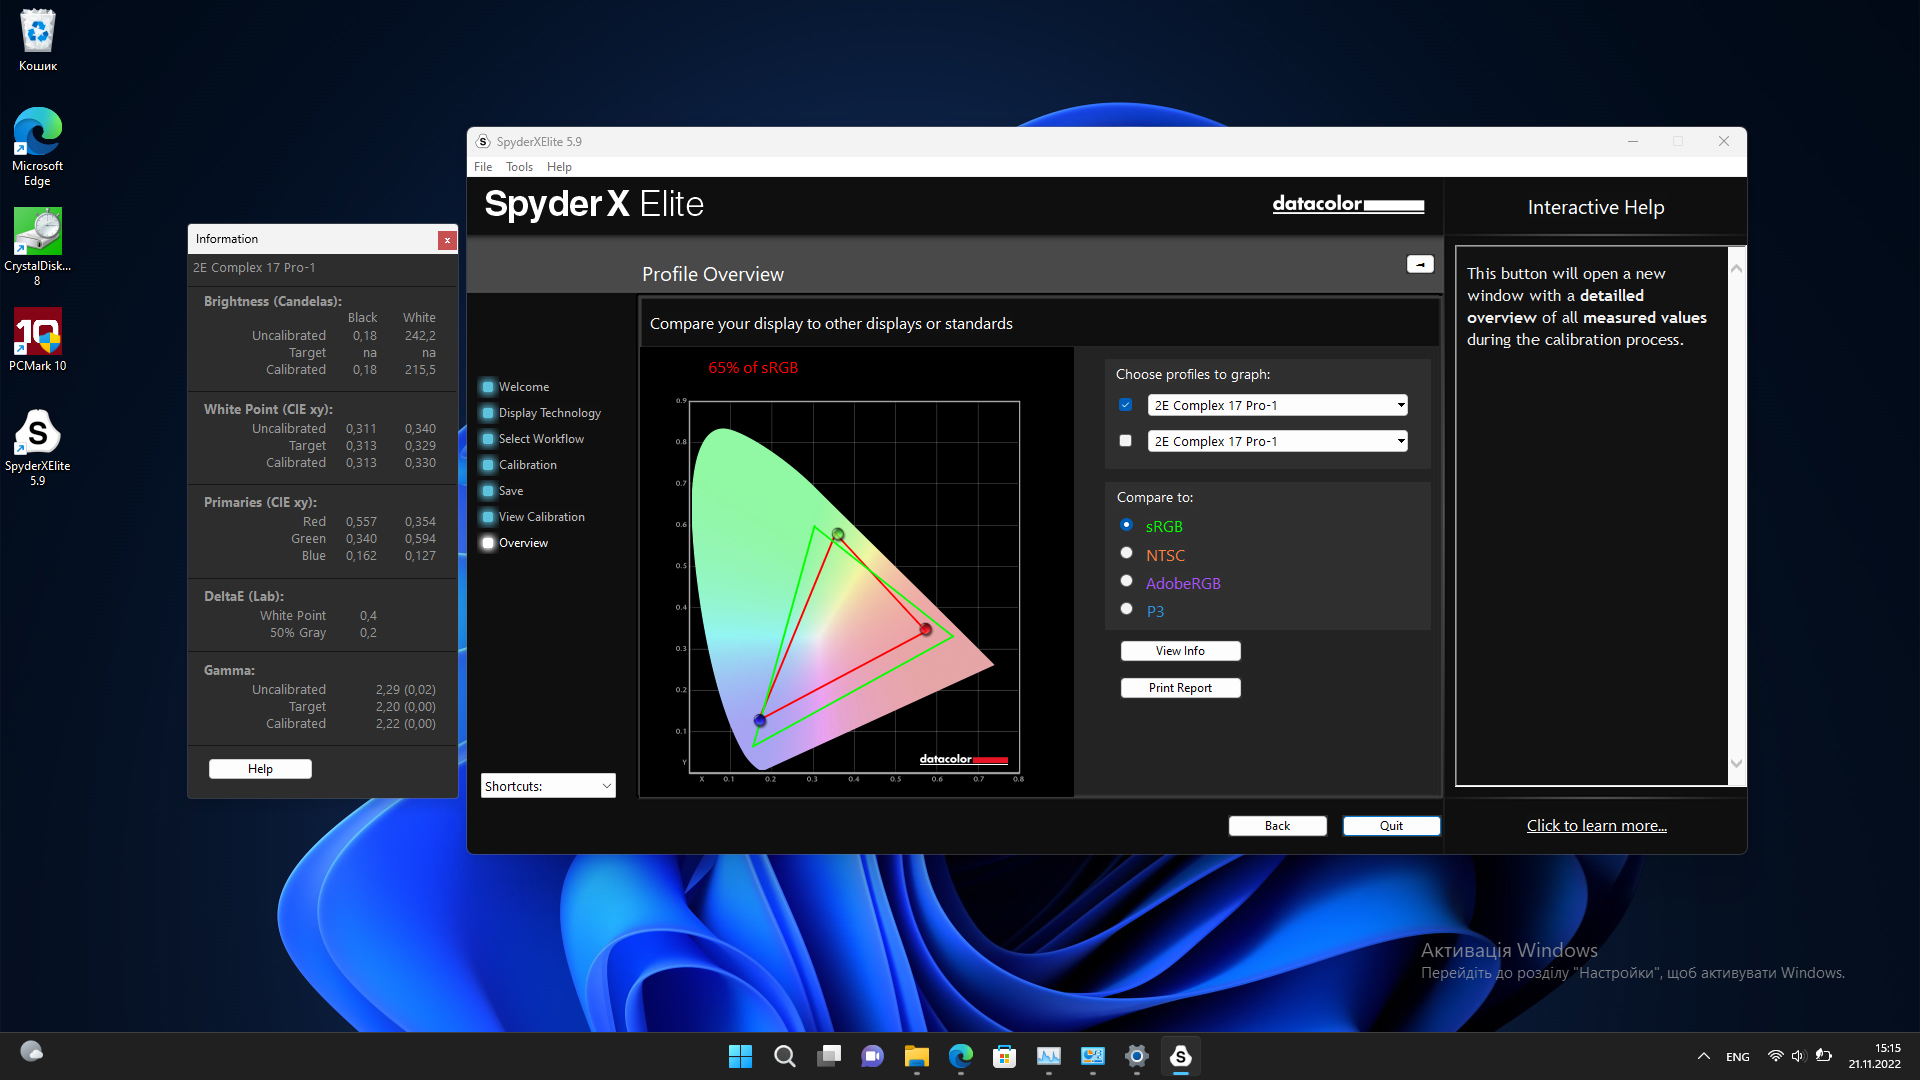Select the NTSC comparison option

click(1127, 553)
